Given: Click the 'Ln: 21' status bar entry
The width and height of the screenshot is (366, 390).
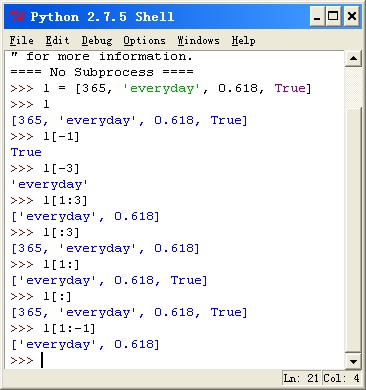Looking at the screenshot, I should click(301, 378).
